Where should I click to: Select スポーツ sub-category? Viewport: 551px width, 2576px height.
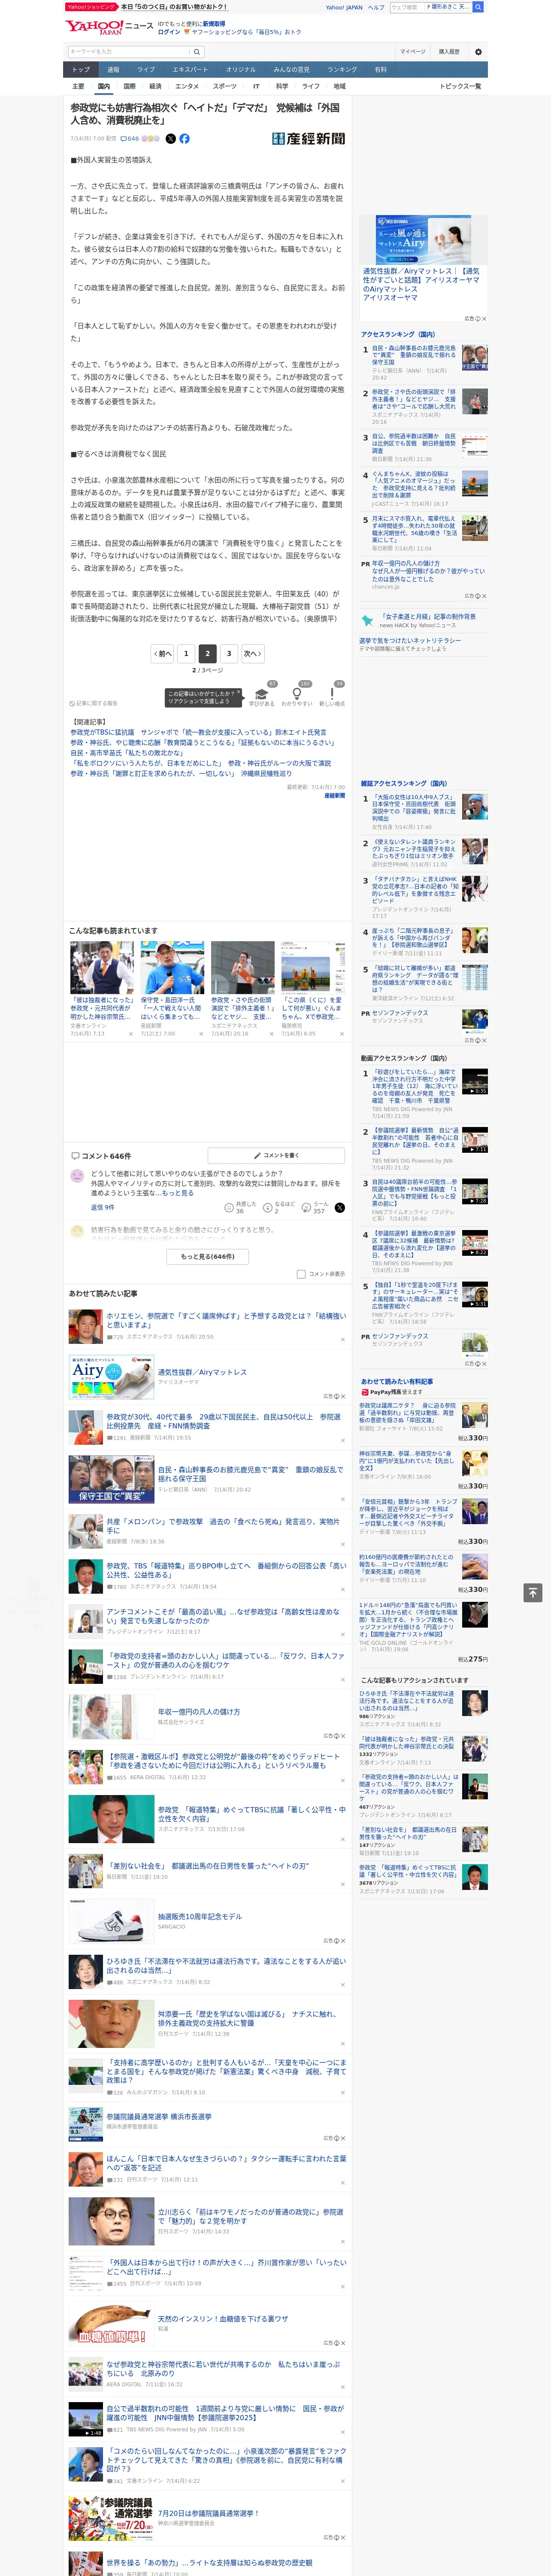[225, 86]
